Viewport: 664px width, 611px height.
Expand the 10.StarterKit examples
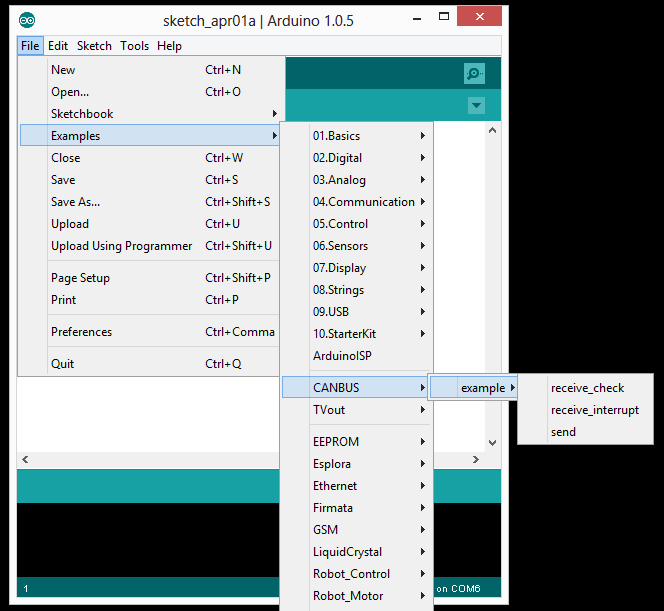click(x=357, y=334)
